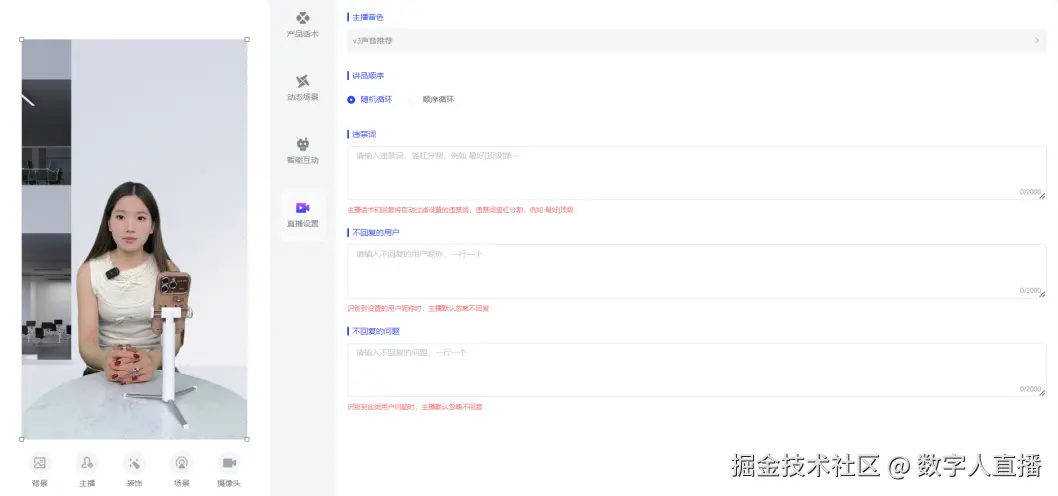This screenshot has height=496, width=1058.
Task: Open the 动态场景 pinwheel section
Action: pos(302,88)
